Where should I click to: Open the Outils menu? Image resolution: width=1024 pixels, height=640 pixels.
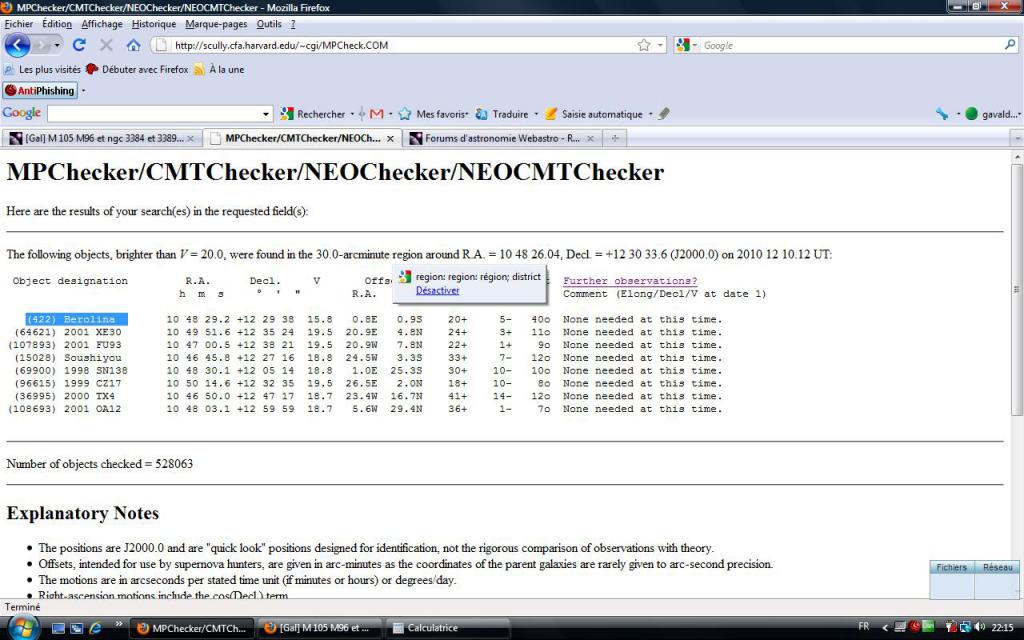pos(269,24)
